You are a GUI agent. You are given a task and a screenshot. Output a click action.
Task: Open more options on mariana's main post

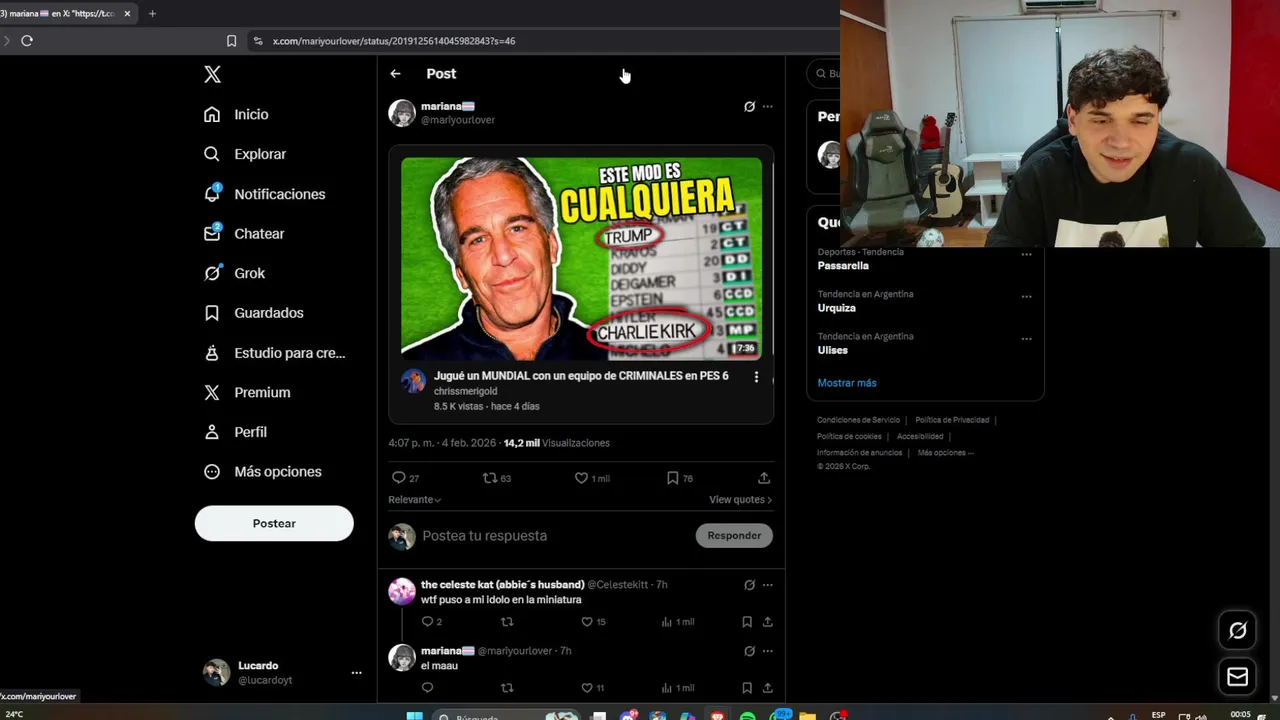(x=768, y=106)
